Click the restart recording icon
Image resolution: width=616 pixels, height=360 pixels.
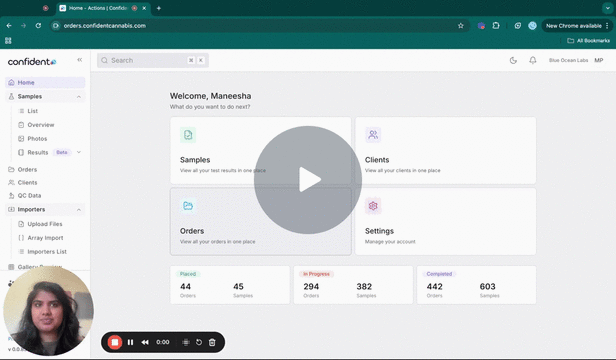[199, 342]
